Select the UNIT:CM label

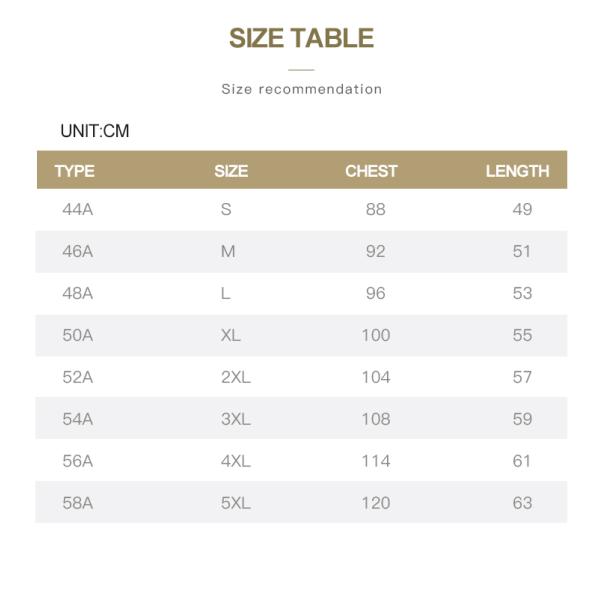click(x=95, y=131)
